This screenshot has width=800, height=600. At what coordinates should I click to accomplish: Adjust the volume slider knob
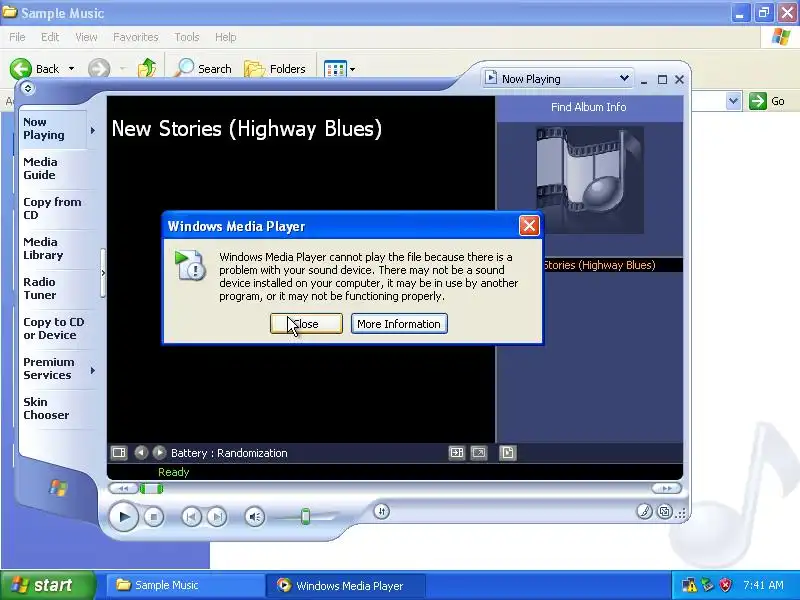pos(305,516)
